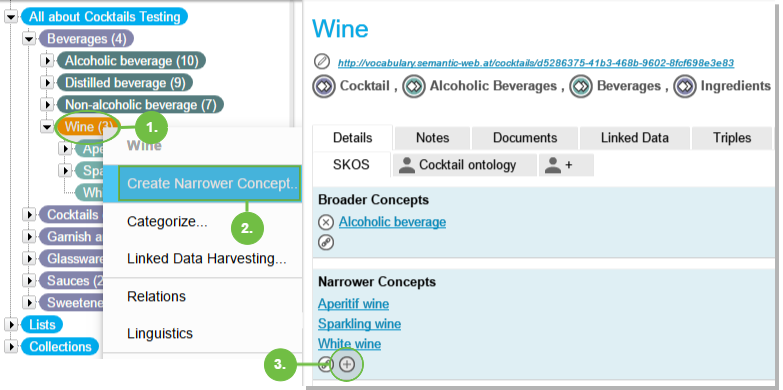Expand the Collections tree node
The width and height of the screenshot is (783, 390).
pyautogui.click(x=11, y=346)
